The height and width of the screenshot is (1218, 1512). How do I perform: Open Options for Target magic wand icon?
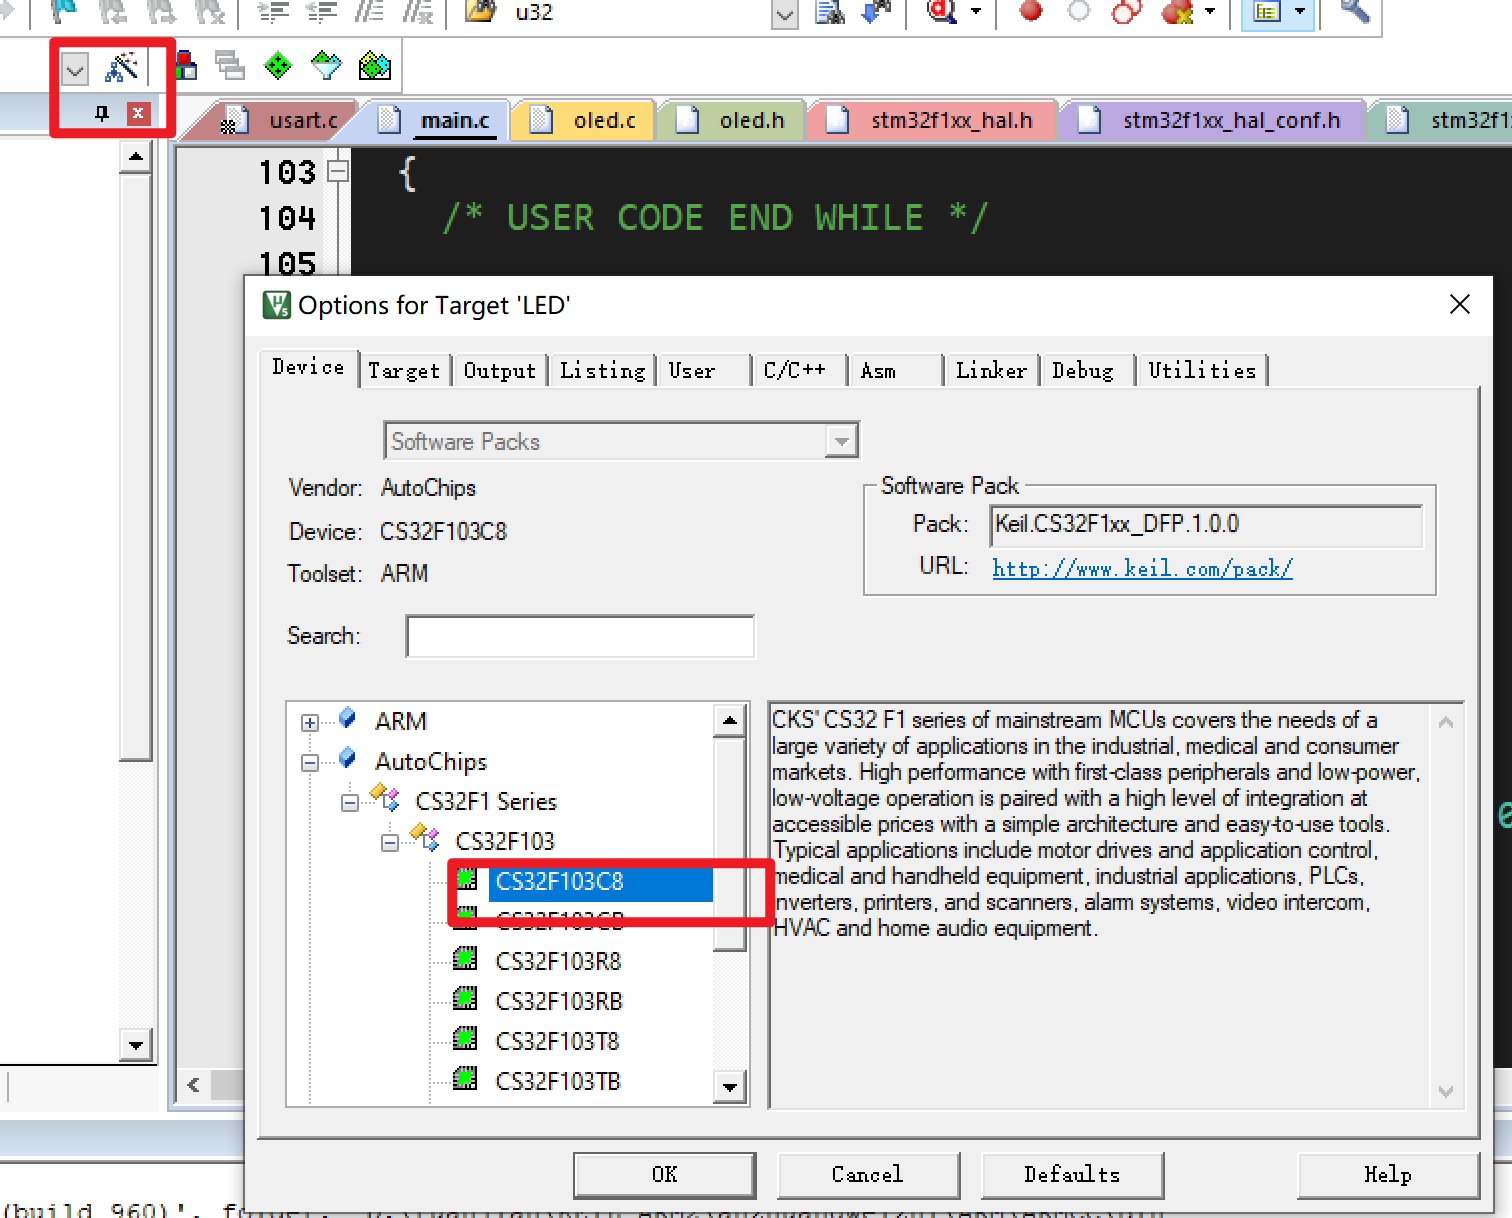122,67
